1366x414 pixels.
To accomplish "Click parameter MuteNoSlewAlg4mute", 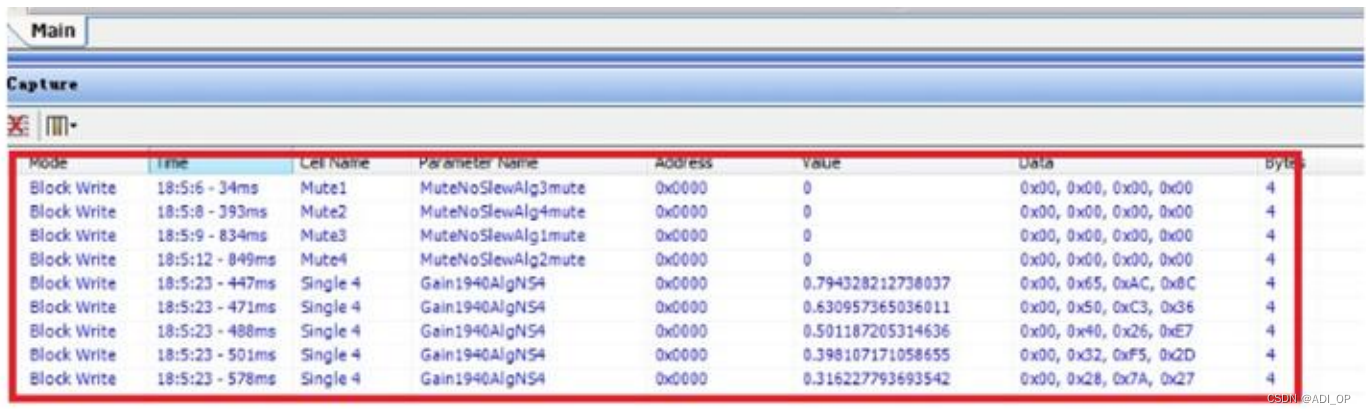I will coord(502,212).
